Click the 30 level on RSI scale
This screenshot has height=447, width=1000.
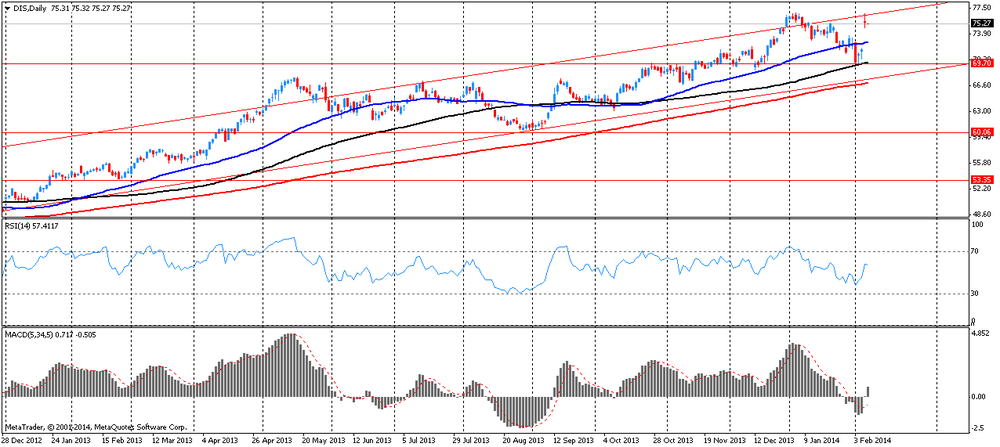tap(976, 294)
